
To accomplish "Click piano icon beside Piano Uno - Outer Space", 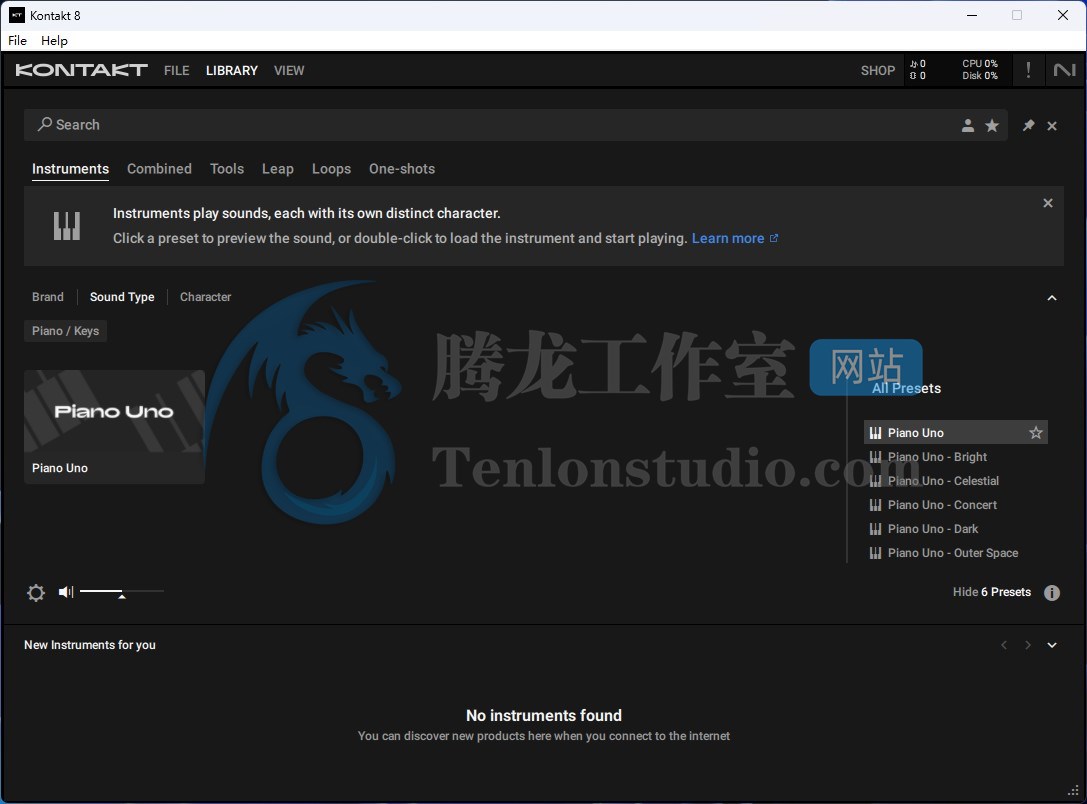I will (876, 553).
